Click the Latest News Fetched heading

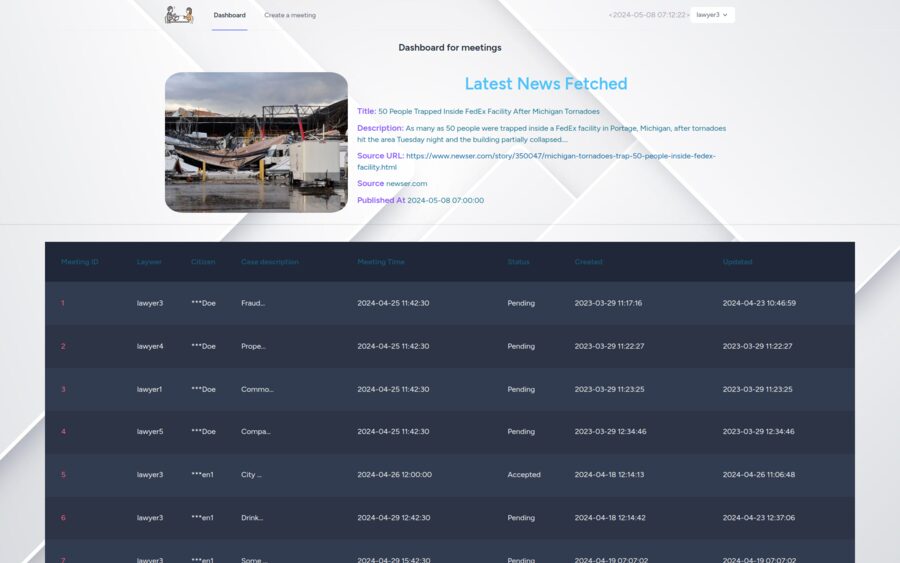(546, 84)
